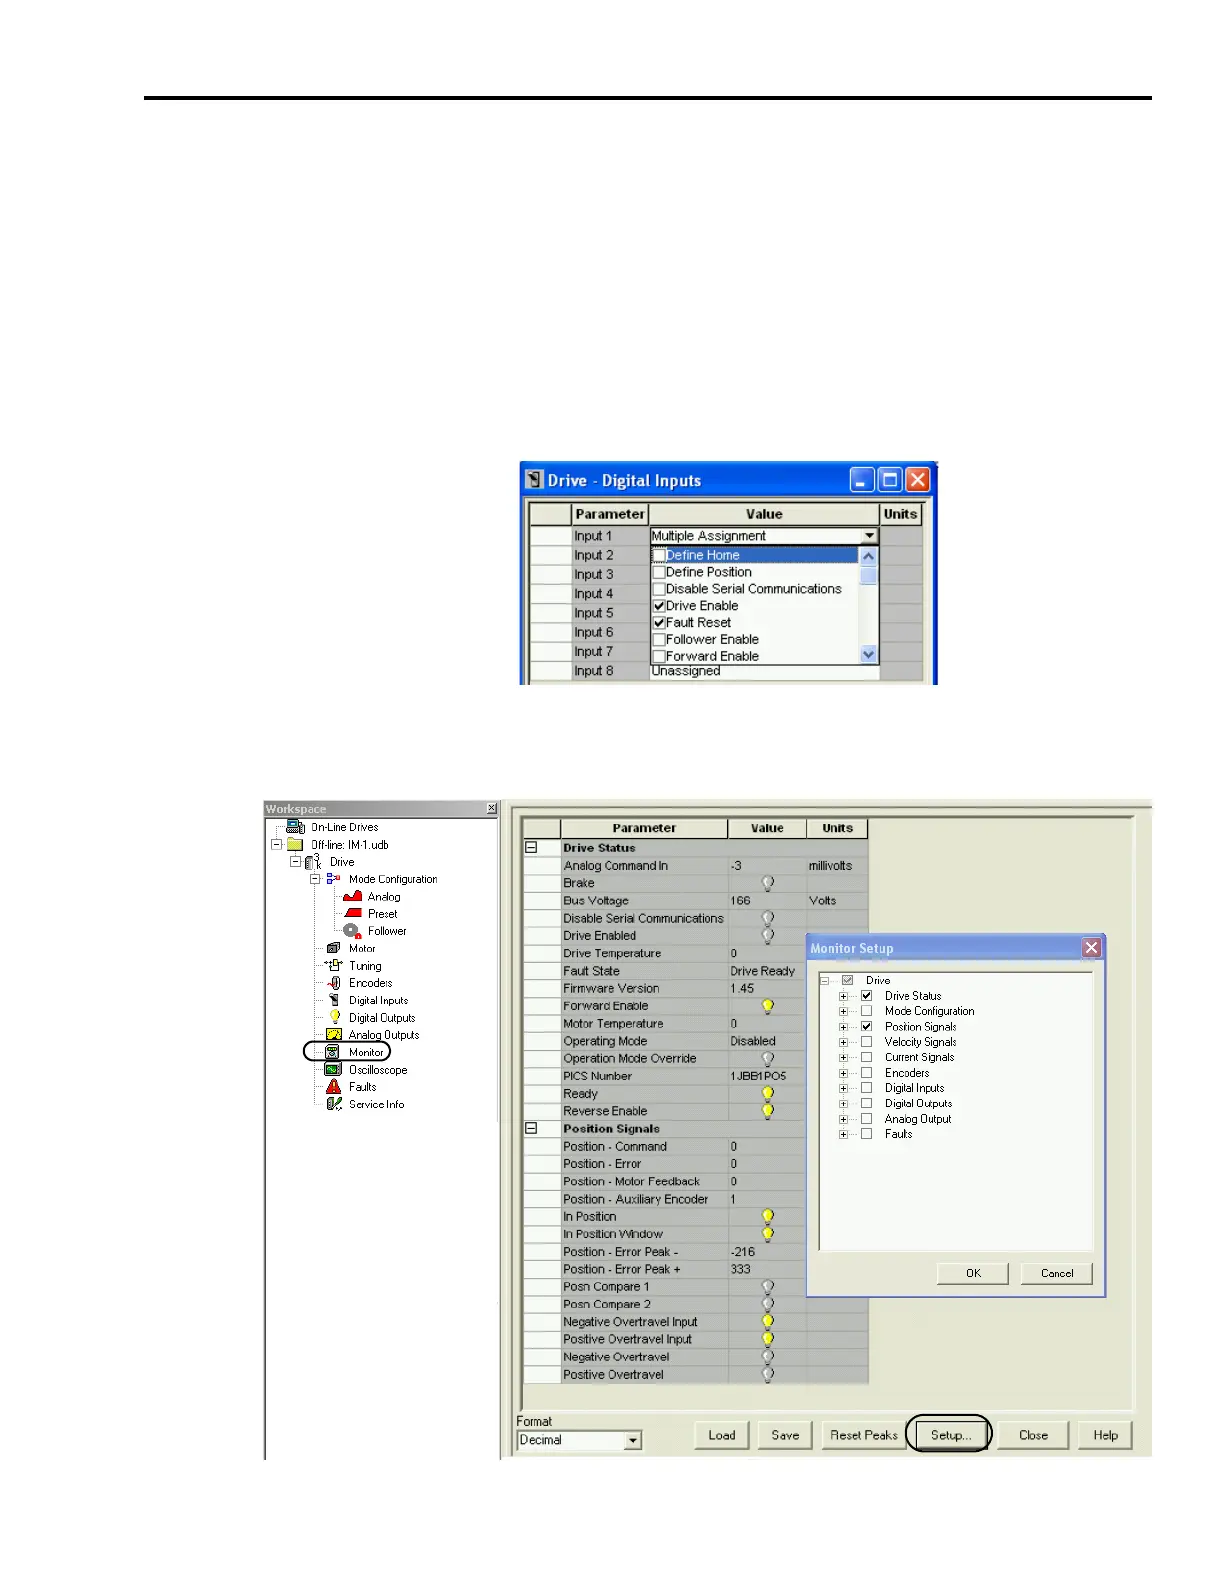Screen dimensions: 1224x1584
Task: Select the Follower mode icon
Action: [x=351, y=931]
